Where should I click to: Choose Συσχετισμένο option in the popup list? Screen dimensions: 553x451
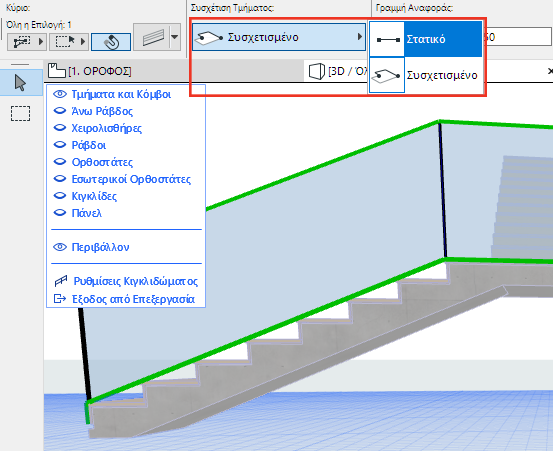[426, 75]
